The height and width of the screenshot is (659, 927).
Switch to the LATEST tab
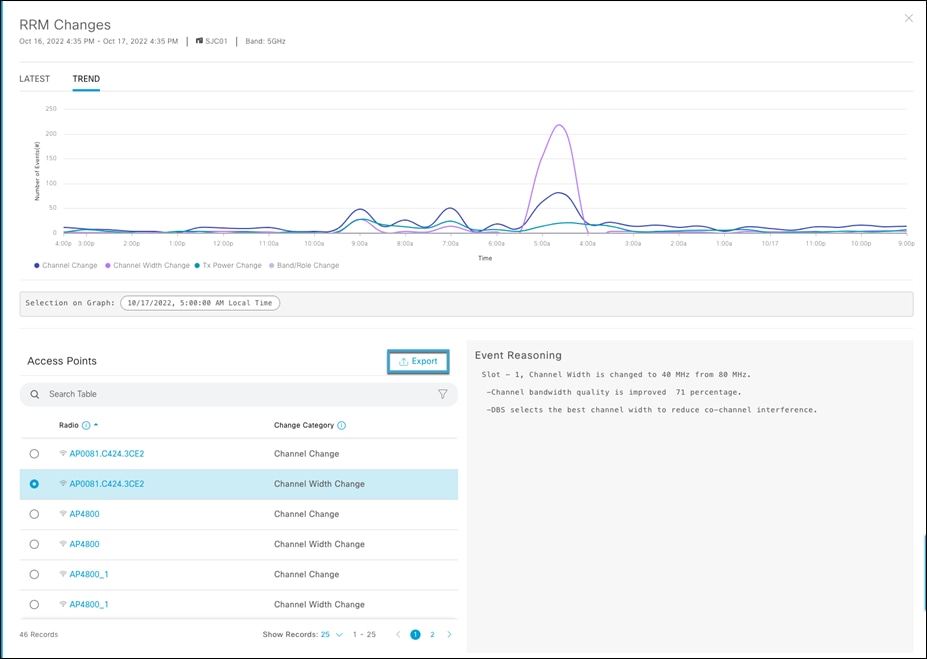pos(34,79)
